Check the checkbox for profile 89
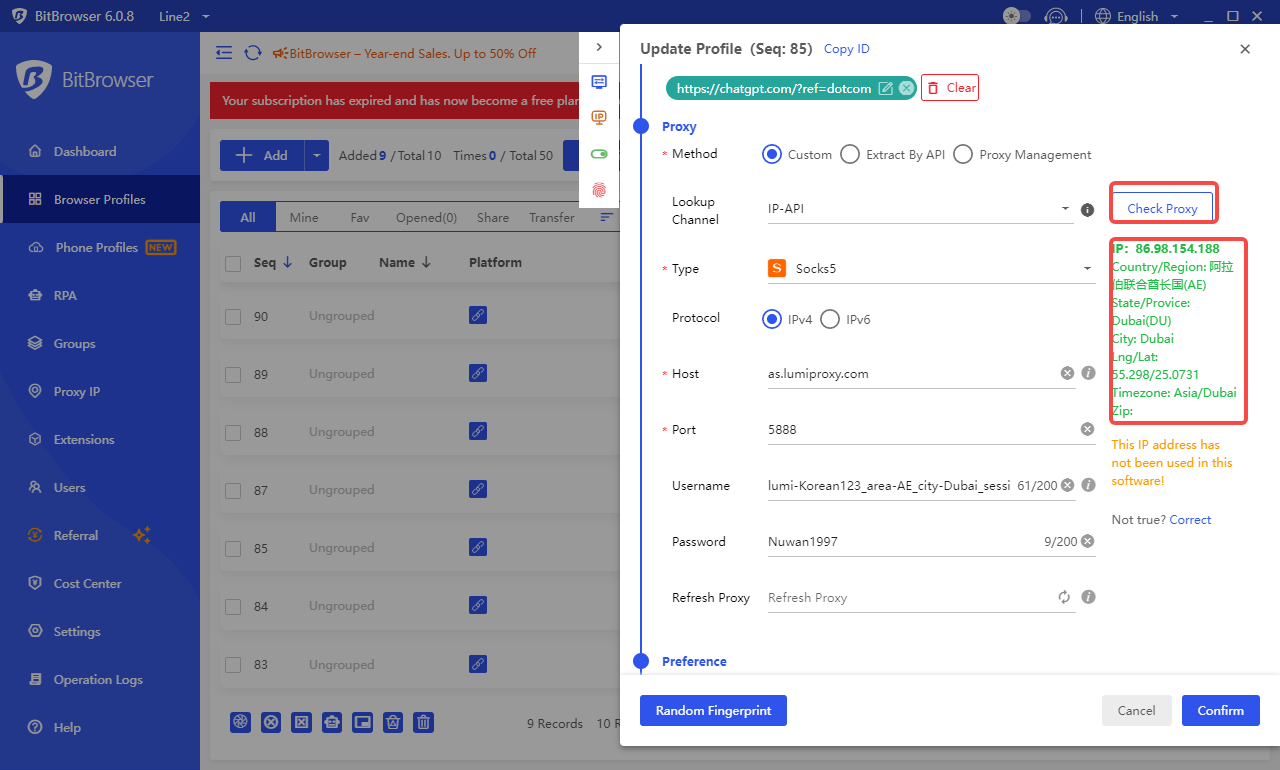The width and height of the screenshot is (1280, 770). 233,374
